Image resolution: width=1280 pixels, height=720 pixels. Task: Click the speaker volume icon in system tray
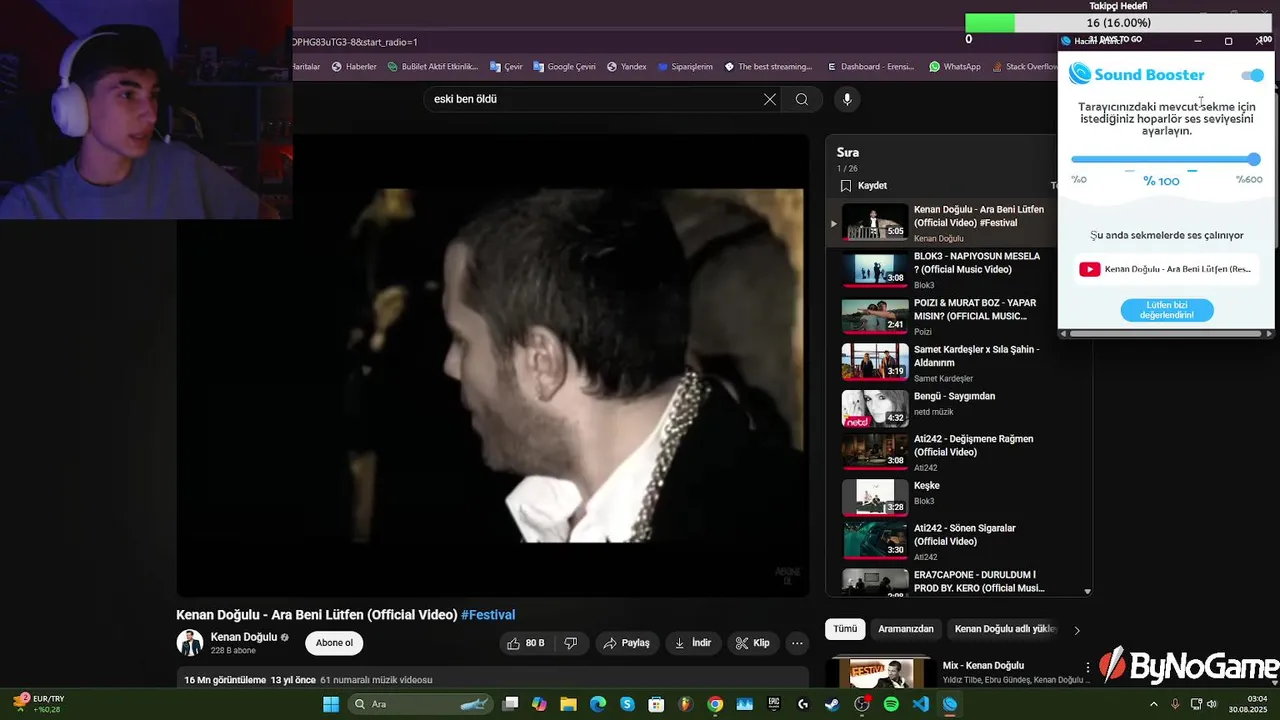1211,704
